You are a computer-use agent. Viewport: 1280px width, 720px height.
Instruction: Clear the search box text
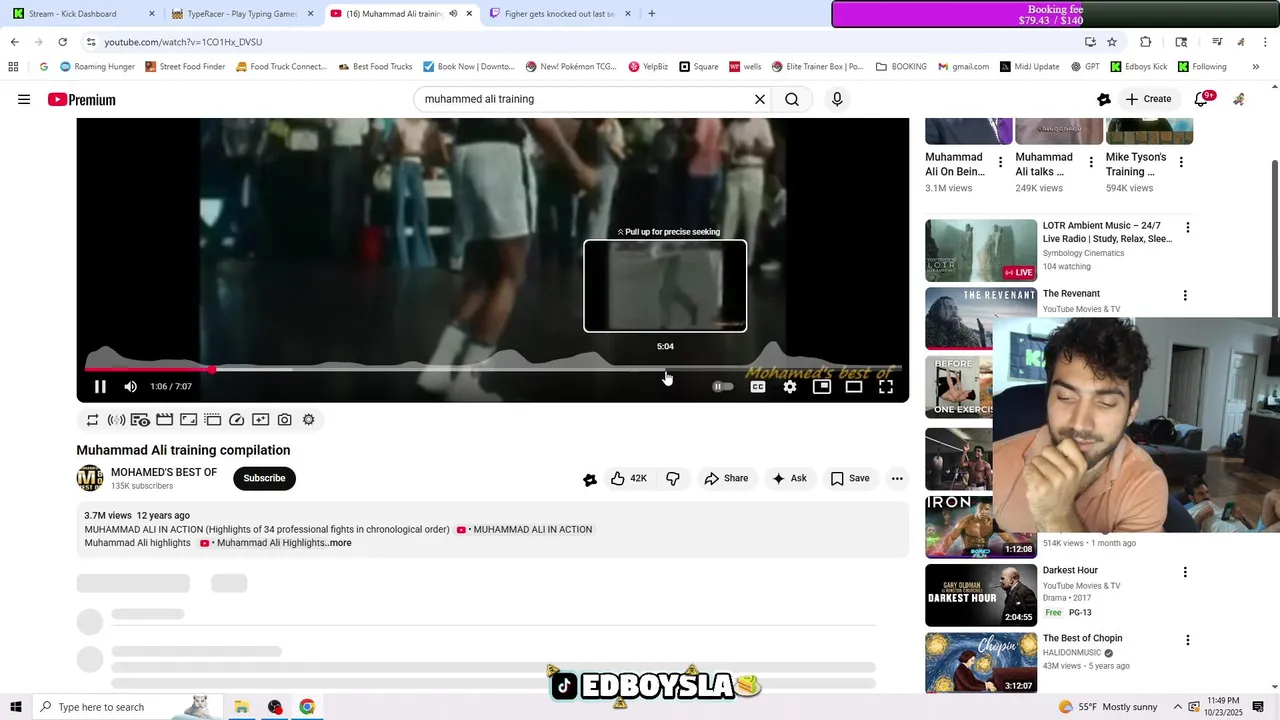[759, 99]
